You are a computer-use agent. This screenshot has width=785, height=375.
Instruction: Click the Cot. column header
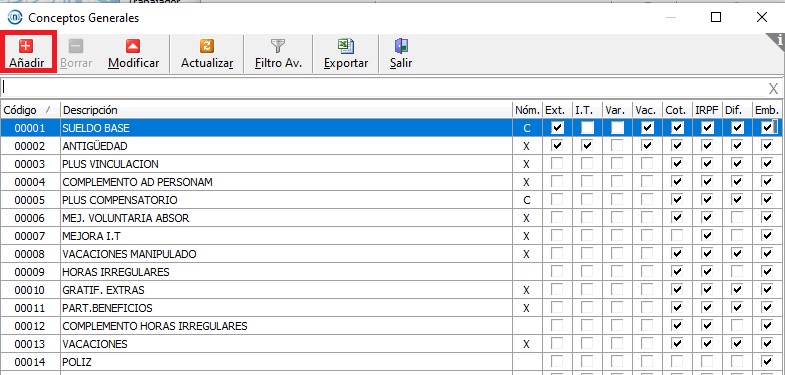(677, 110)
